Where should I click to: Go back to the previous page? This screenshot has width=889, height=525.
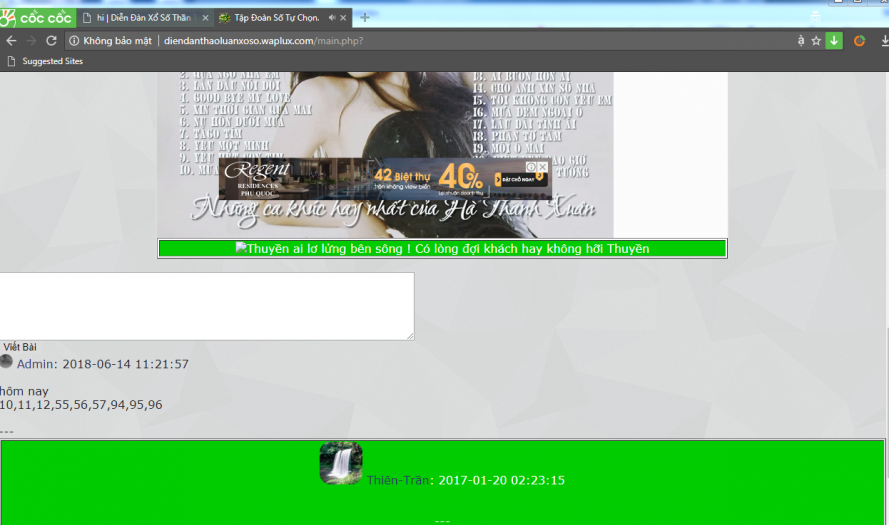11,41
